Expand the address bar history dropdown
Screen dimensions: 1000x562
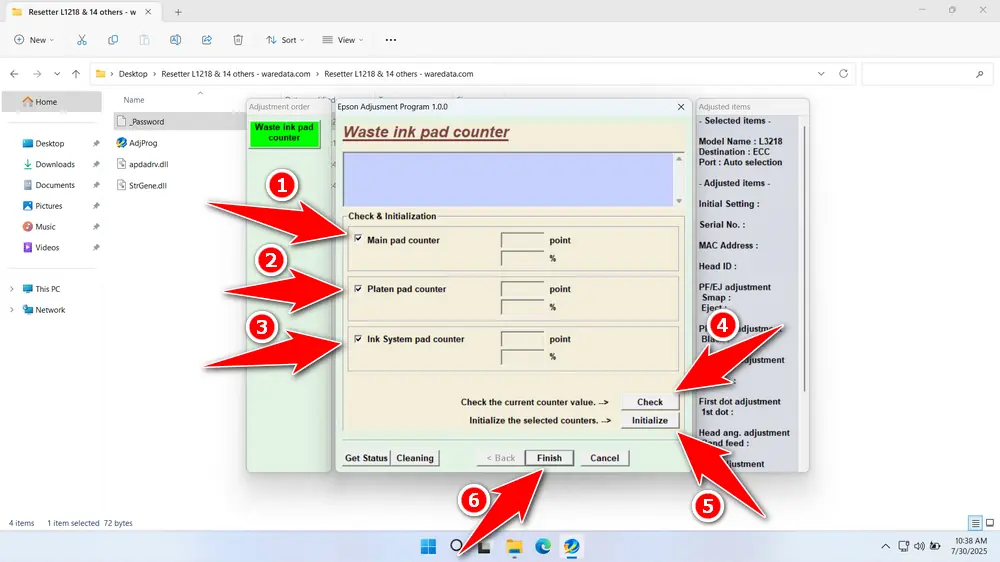point(821,74)
